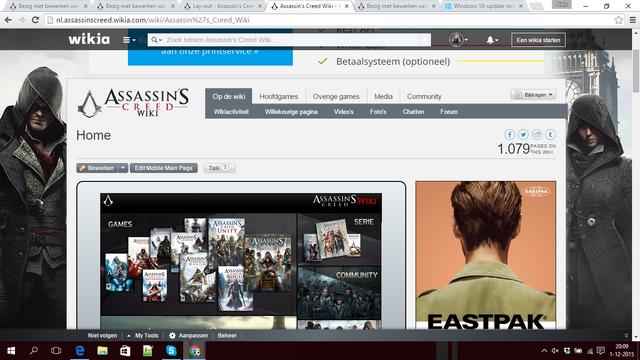Click the Edit Mobile Main Page button
The image size is (640, 360).
click(164, 168)
